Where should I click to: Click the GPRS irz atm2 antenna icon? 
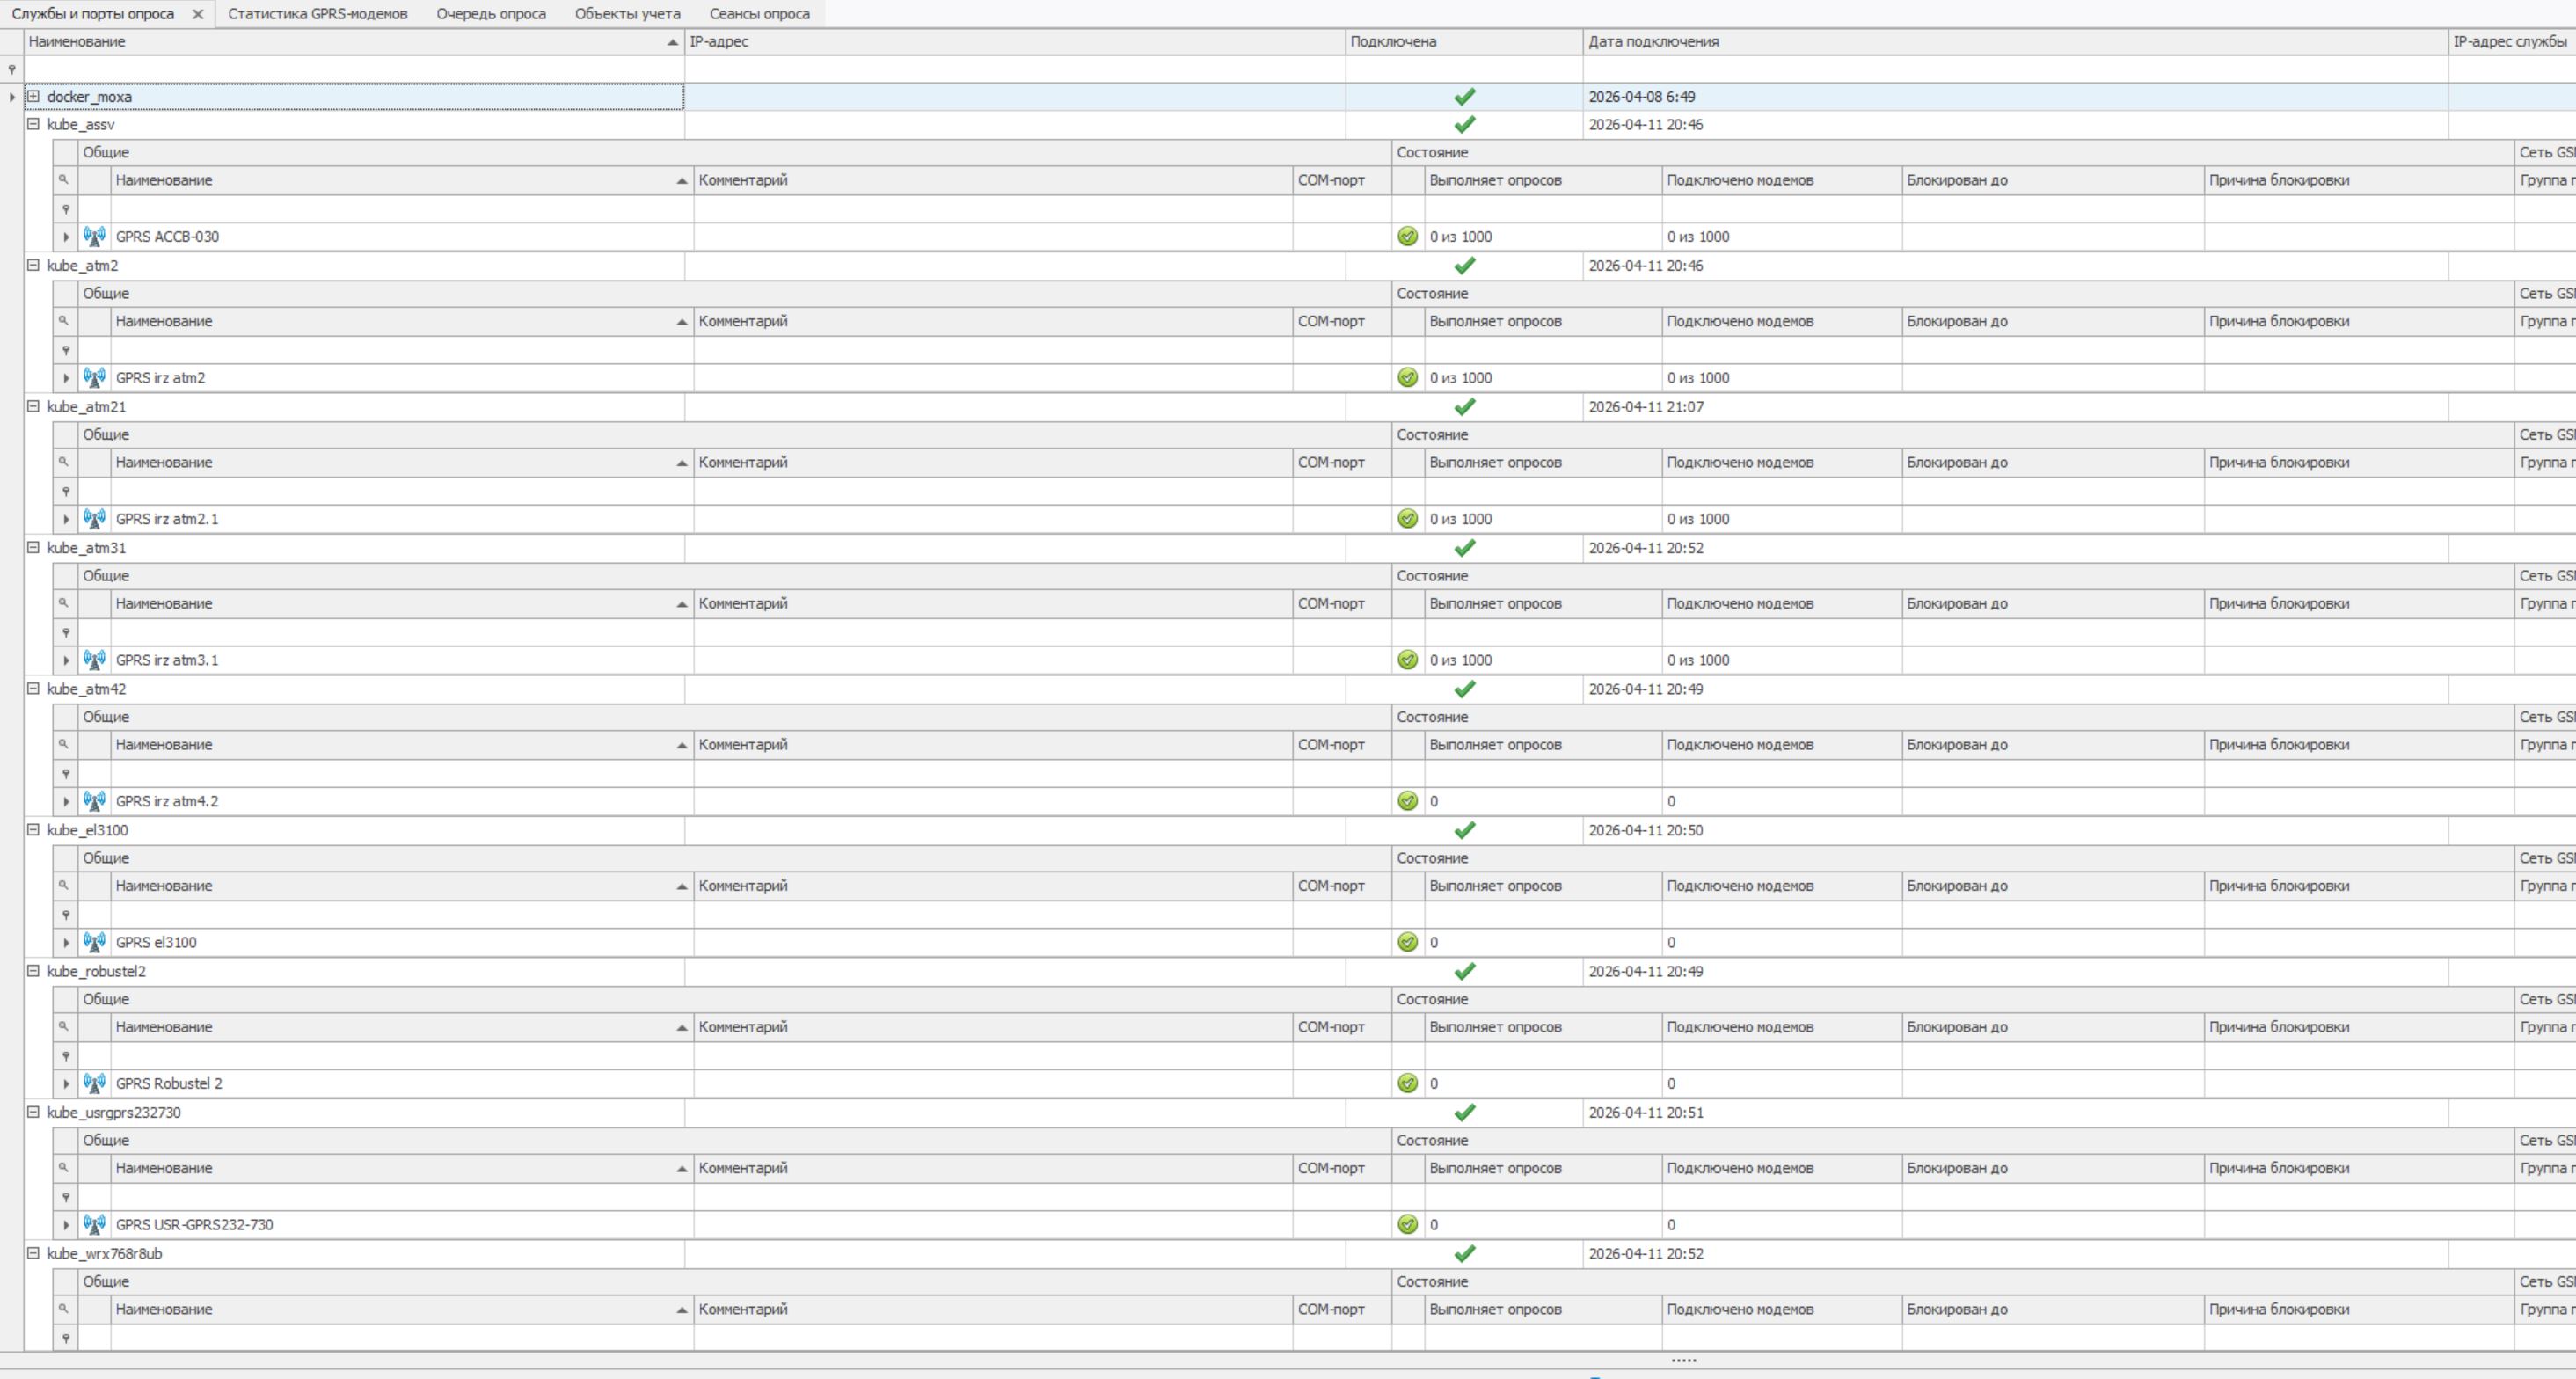(x=95, y=378)
